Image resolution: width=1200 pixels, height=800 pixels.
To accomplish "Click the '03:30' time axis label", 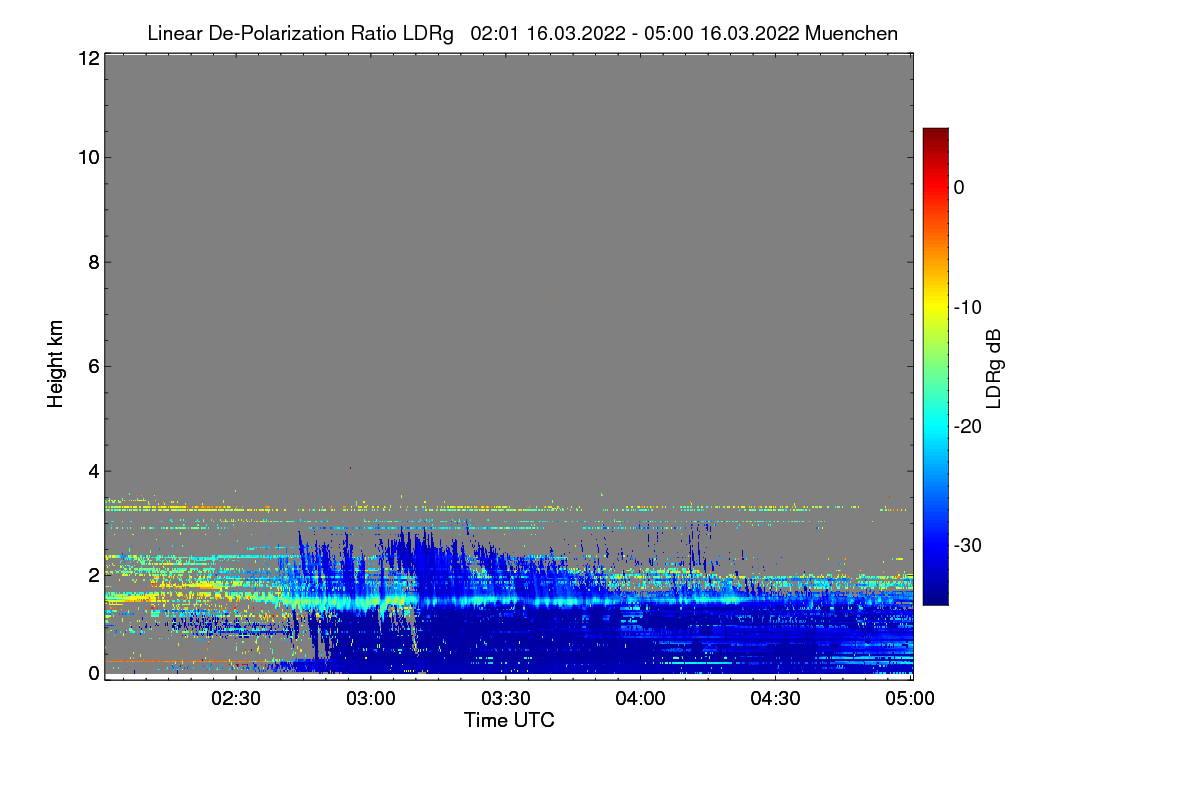I will click(x=506, y=698).
